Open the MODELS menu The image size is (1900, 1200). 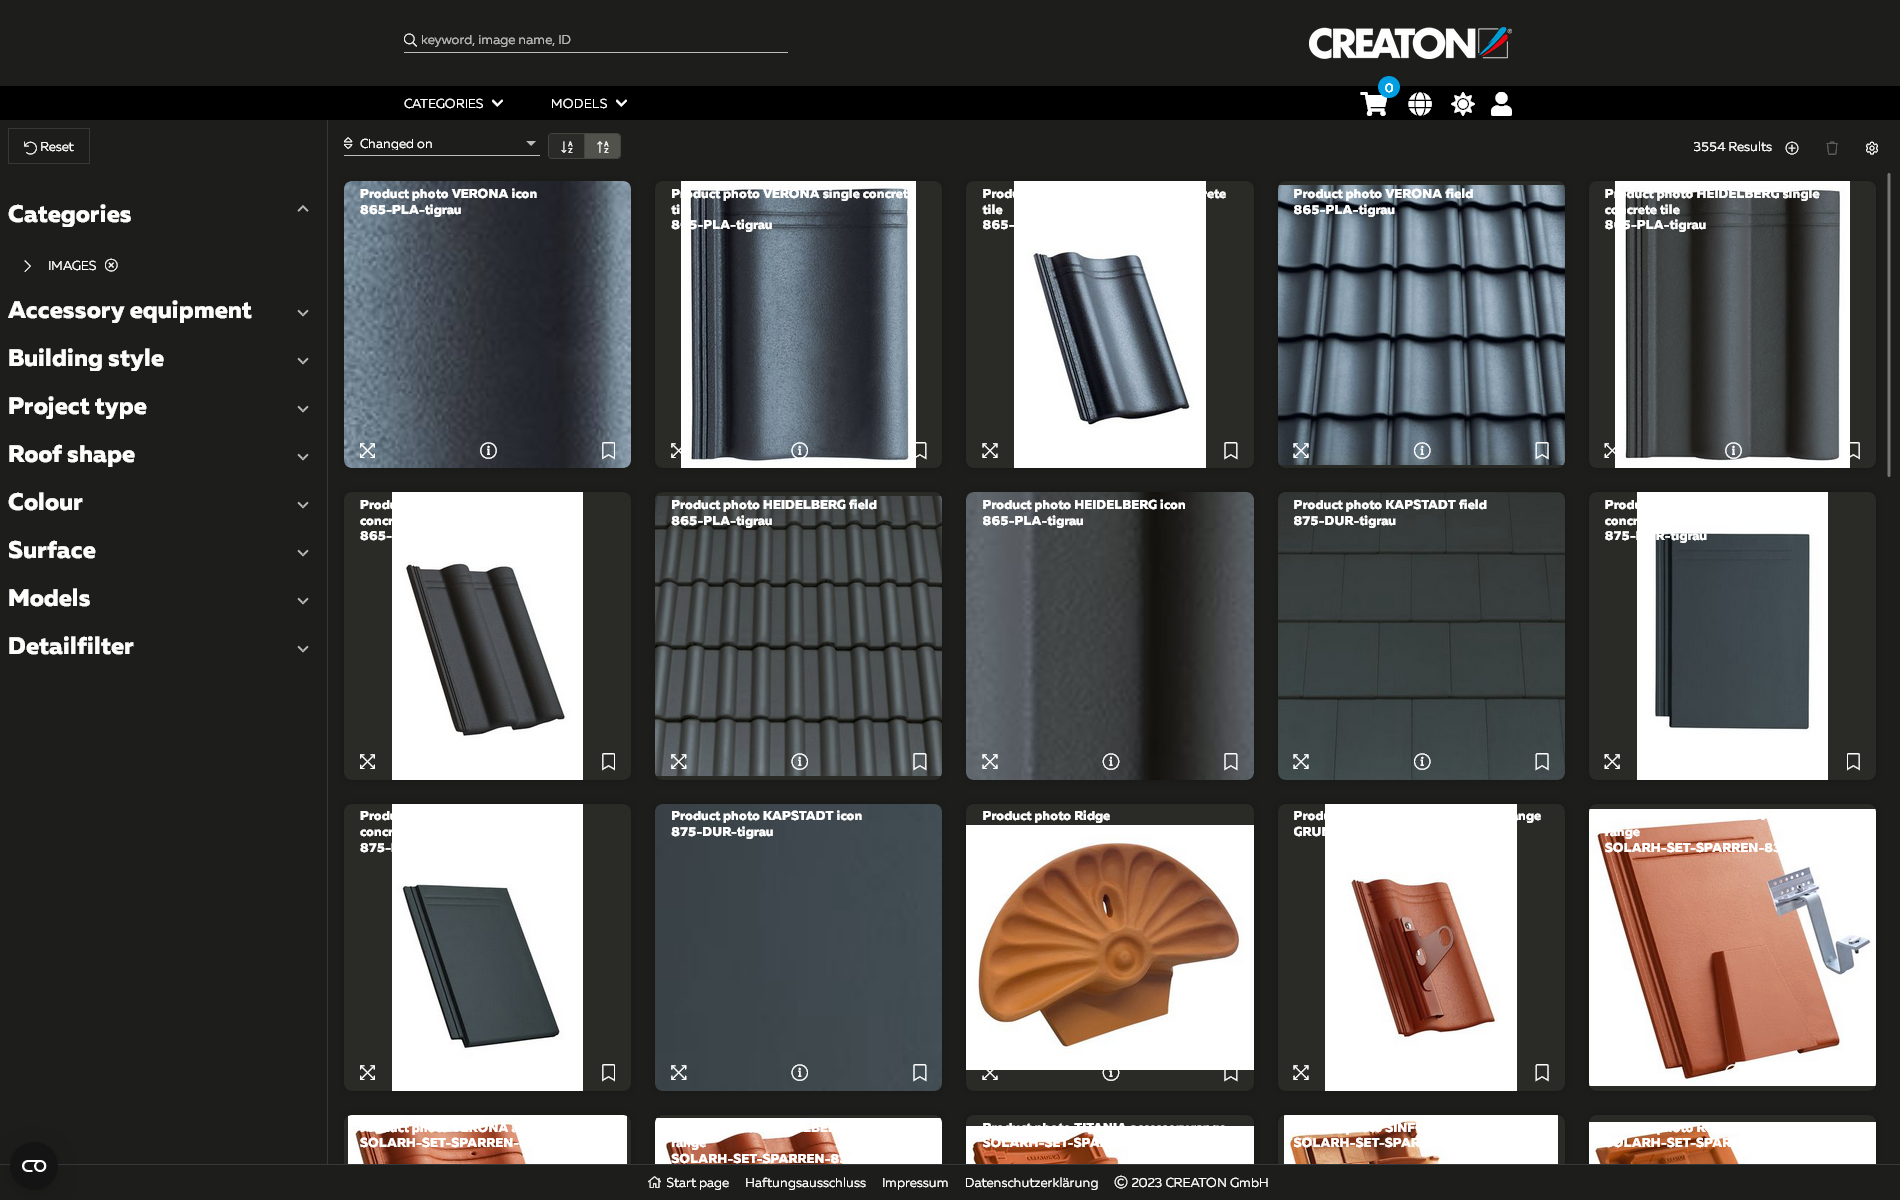pos(588,103)
